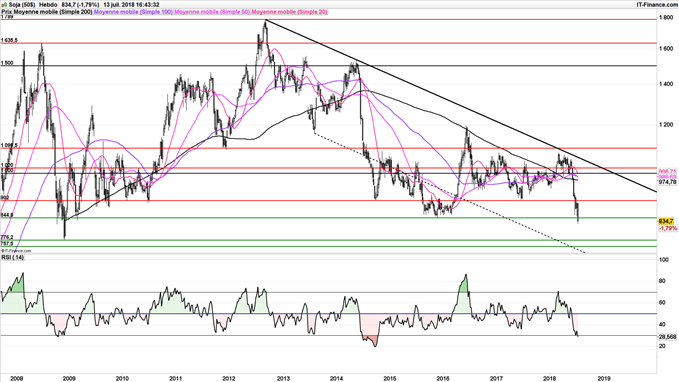The height and width of the screenshot is (382, 679).
Task: Click the yellow 834,7 current price tag
Action: point(666,221)
